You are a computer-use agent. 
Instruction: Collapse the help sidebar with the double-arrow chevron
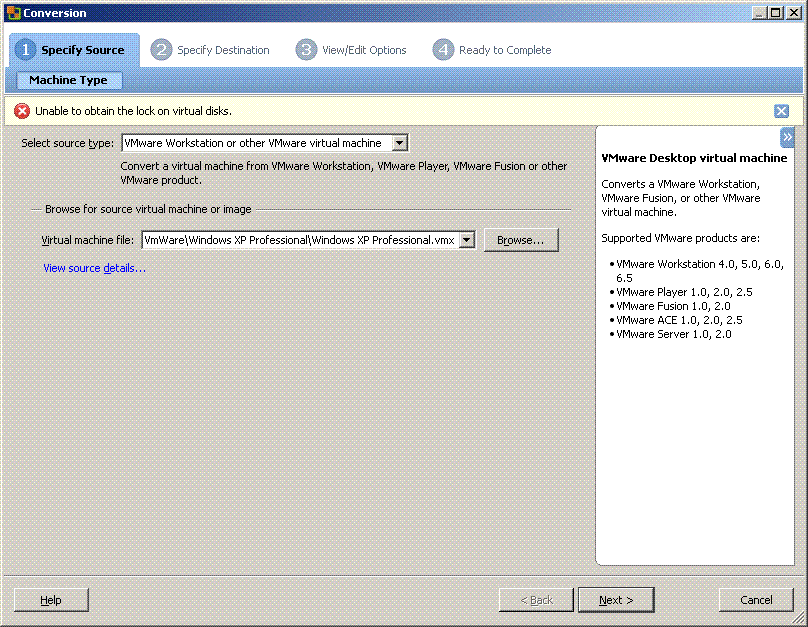pos(788,137)
